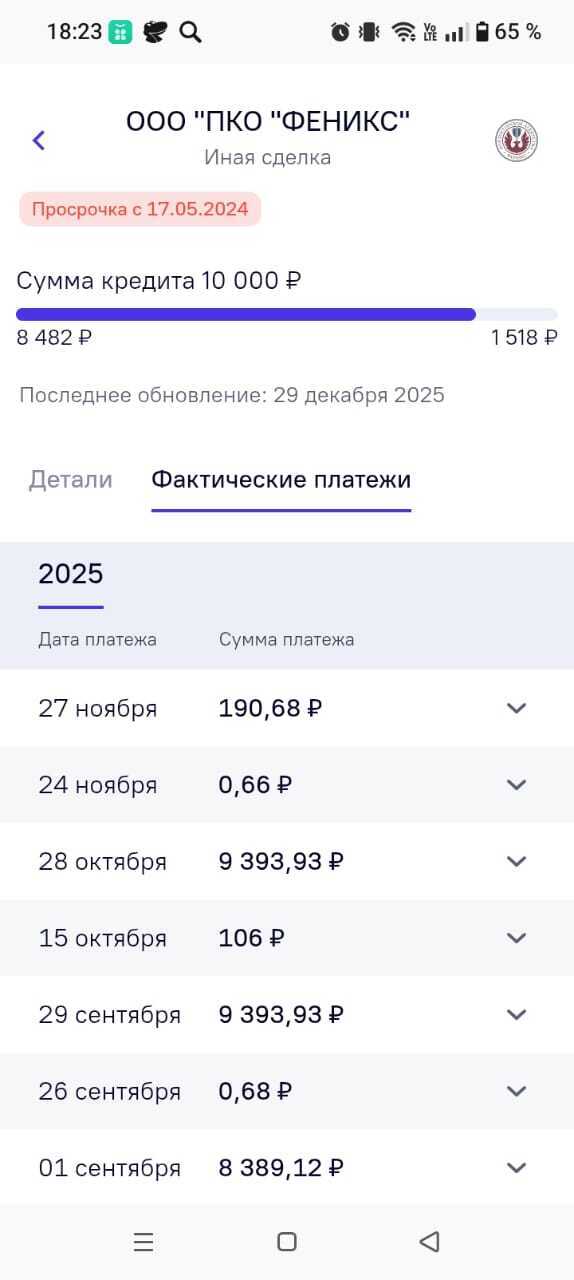The image size is (574, 1280).
Task: Open the round creditor logo icon
Action: (x=516, y=140)
